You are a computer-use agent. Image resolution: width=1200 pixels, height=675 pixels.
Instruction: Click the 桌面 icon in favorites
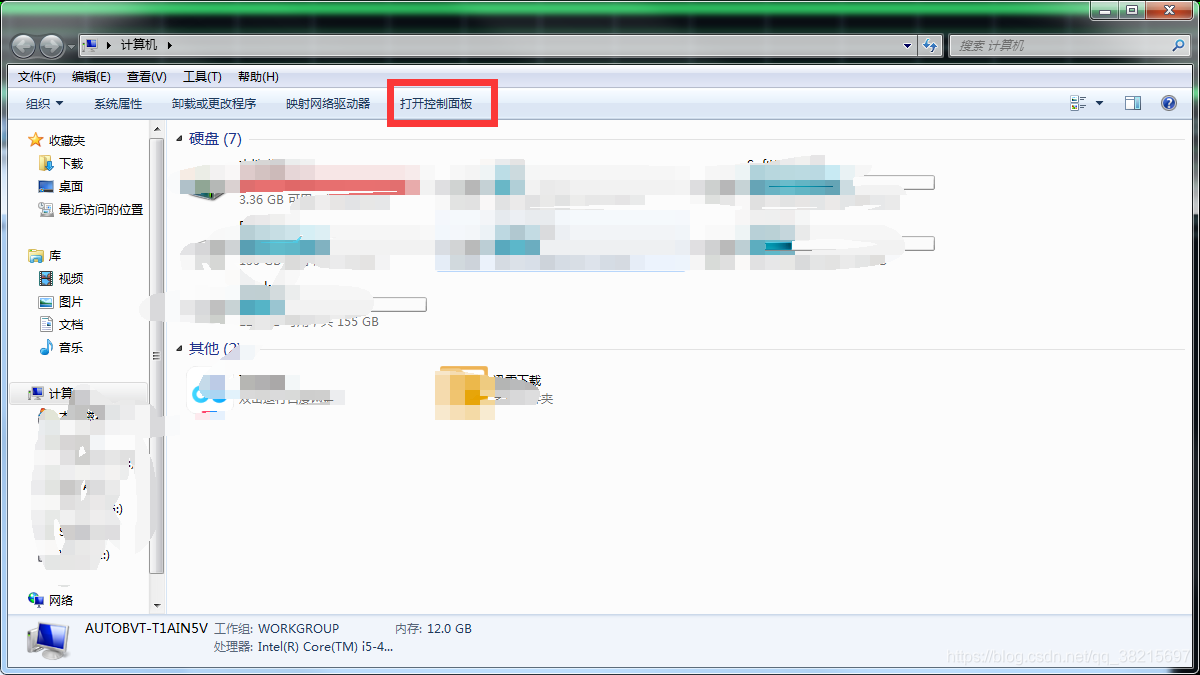point(45,186)
